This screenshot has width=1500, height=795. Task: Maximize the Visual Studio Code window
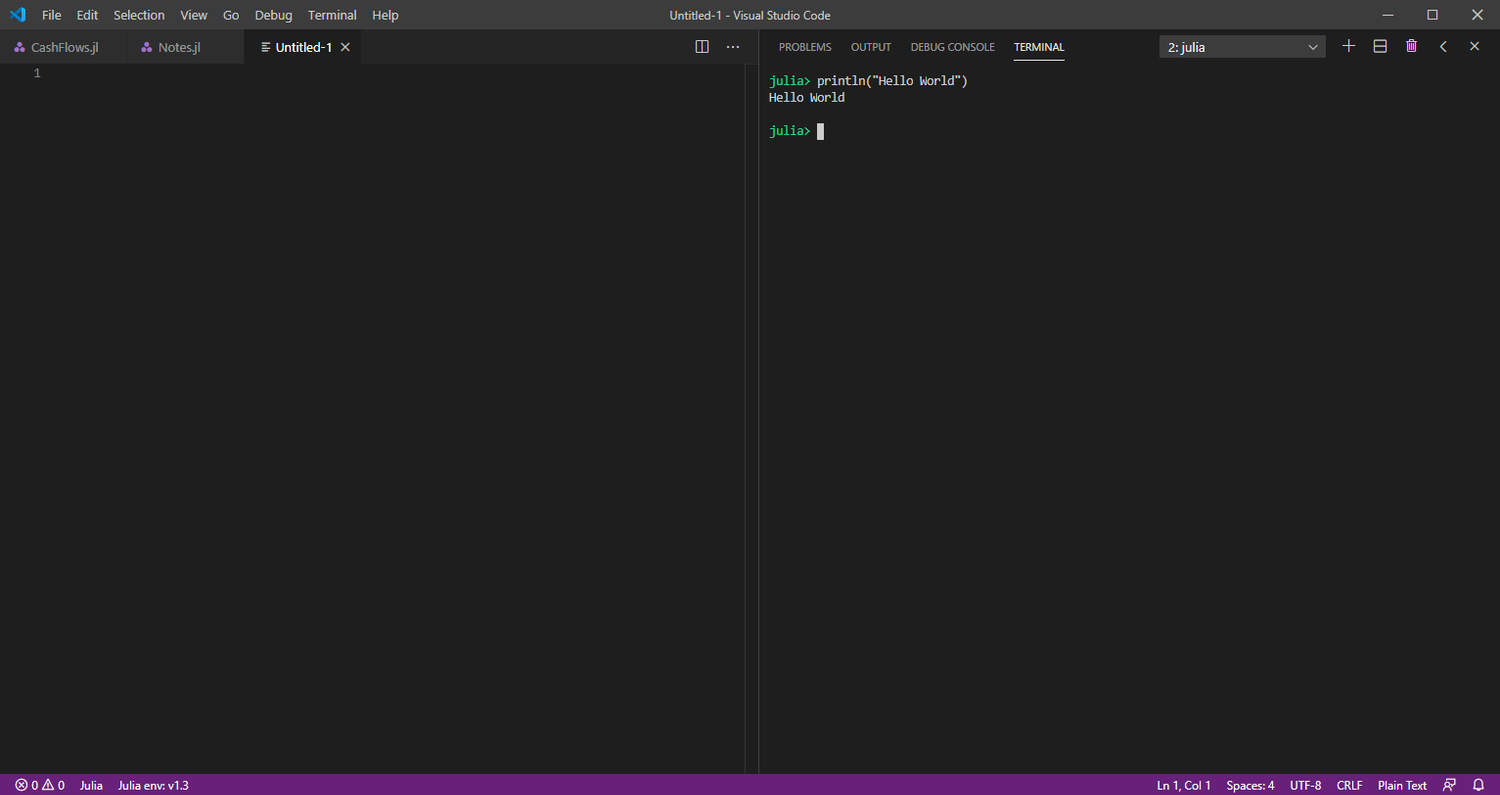point(1432,15)
